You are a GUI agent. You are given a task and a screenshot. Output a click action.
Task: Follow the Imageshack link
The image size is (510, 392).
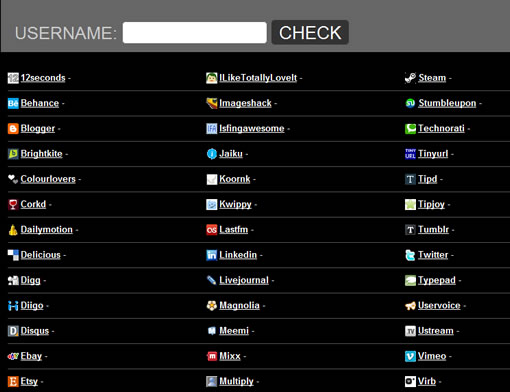coord(245,103)
